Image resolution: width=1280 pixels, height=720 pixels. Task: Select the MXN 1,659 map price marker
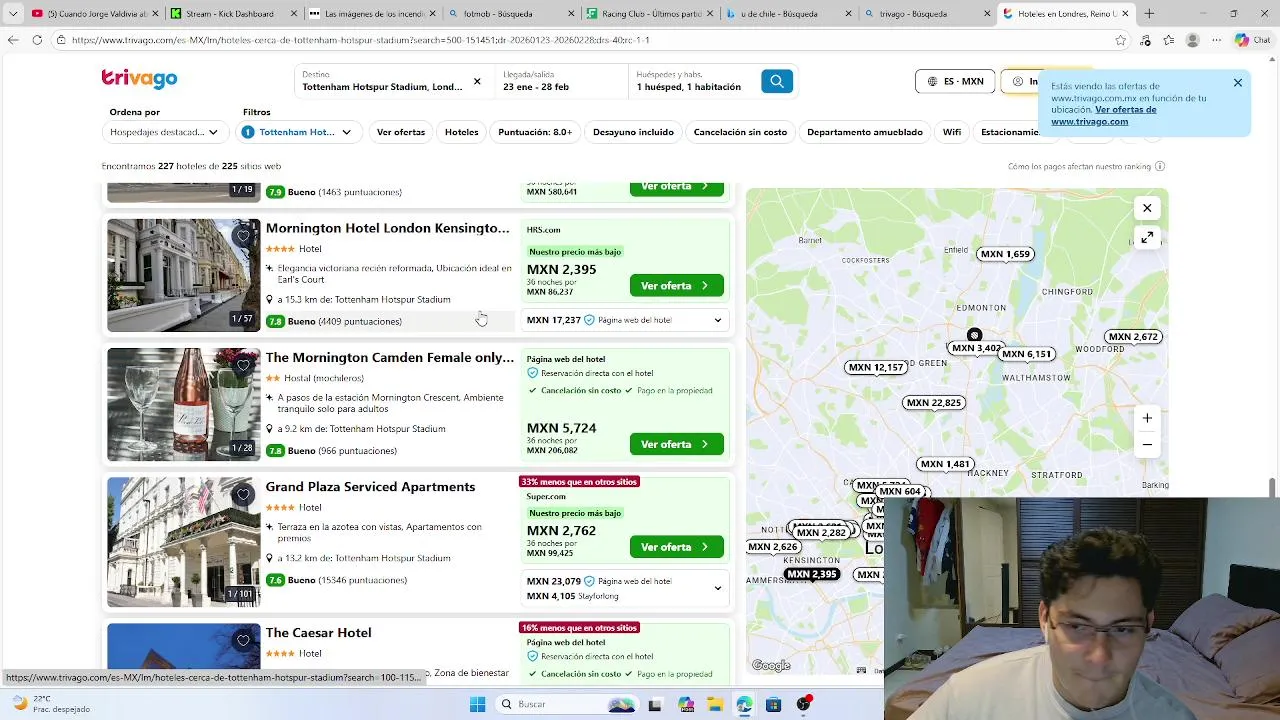point(1005,254)
